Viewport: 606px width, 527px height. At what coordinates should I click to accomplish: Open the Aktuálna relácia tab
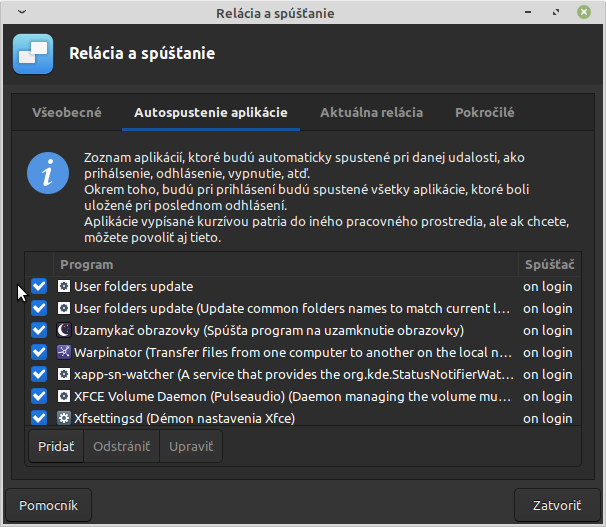pyautogui.click(x=371, y=113)
